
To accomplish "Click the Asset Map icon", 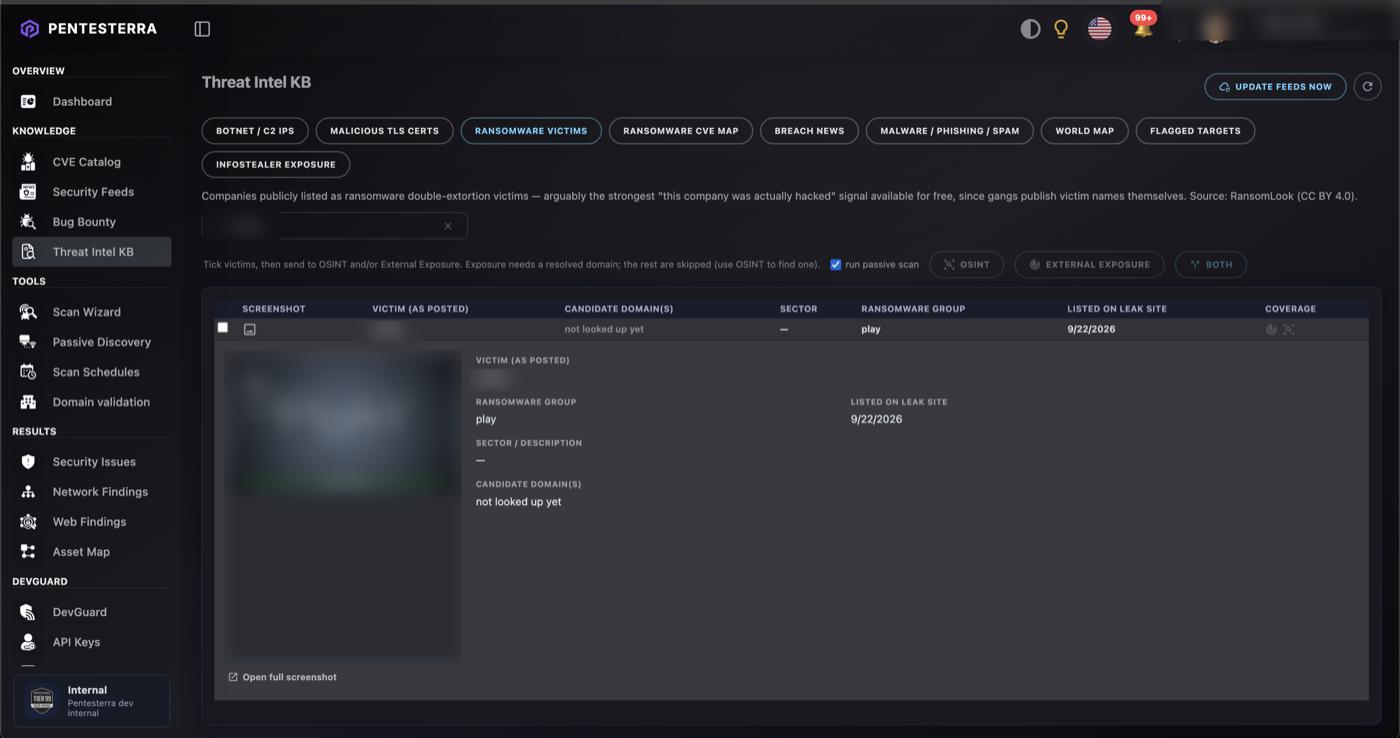I will click(28, 552).
